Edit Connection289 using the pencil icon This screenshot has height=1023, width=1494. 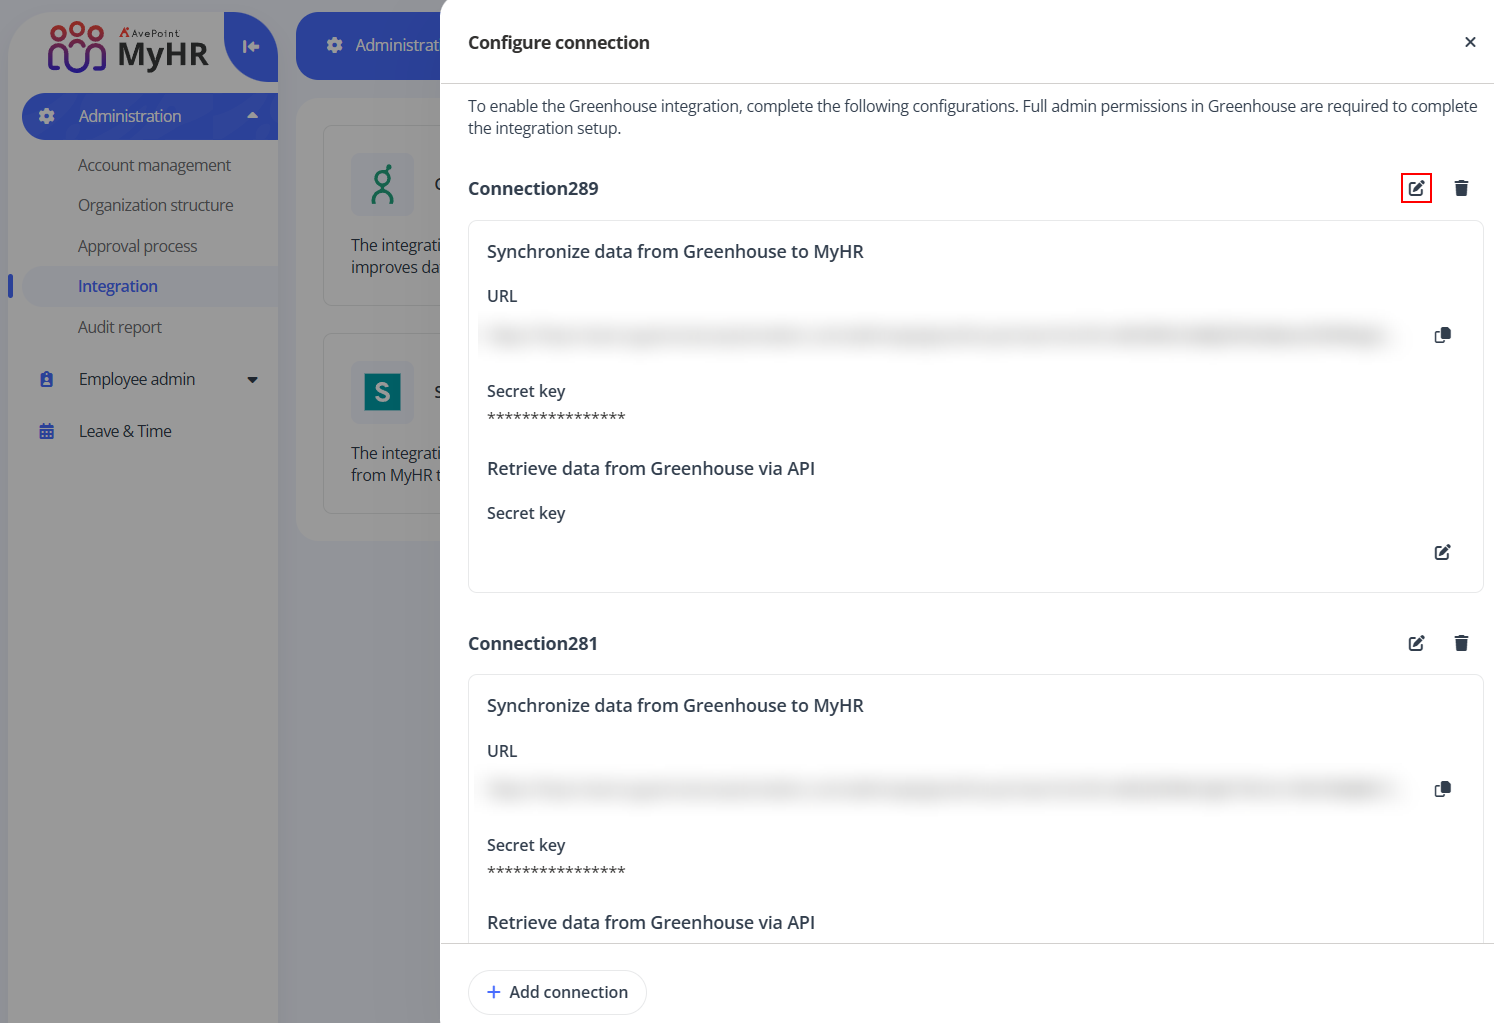coord(1416,188)
